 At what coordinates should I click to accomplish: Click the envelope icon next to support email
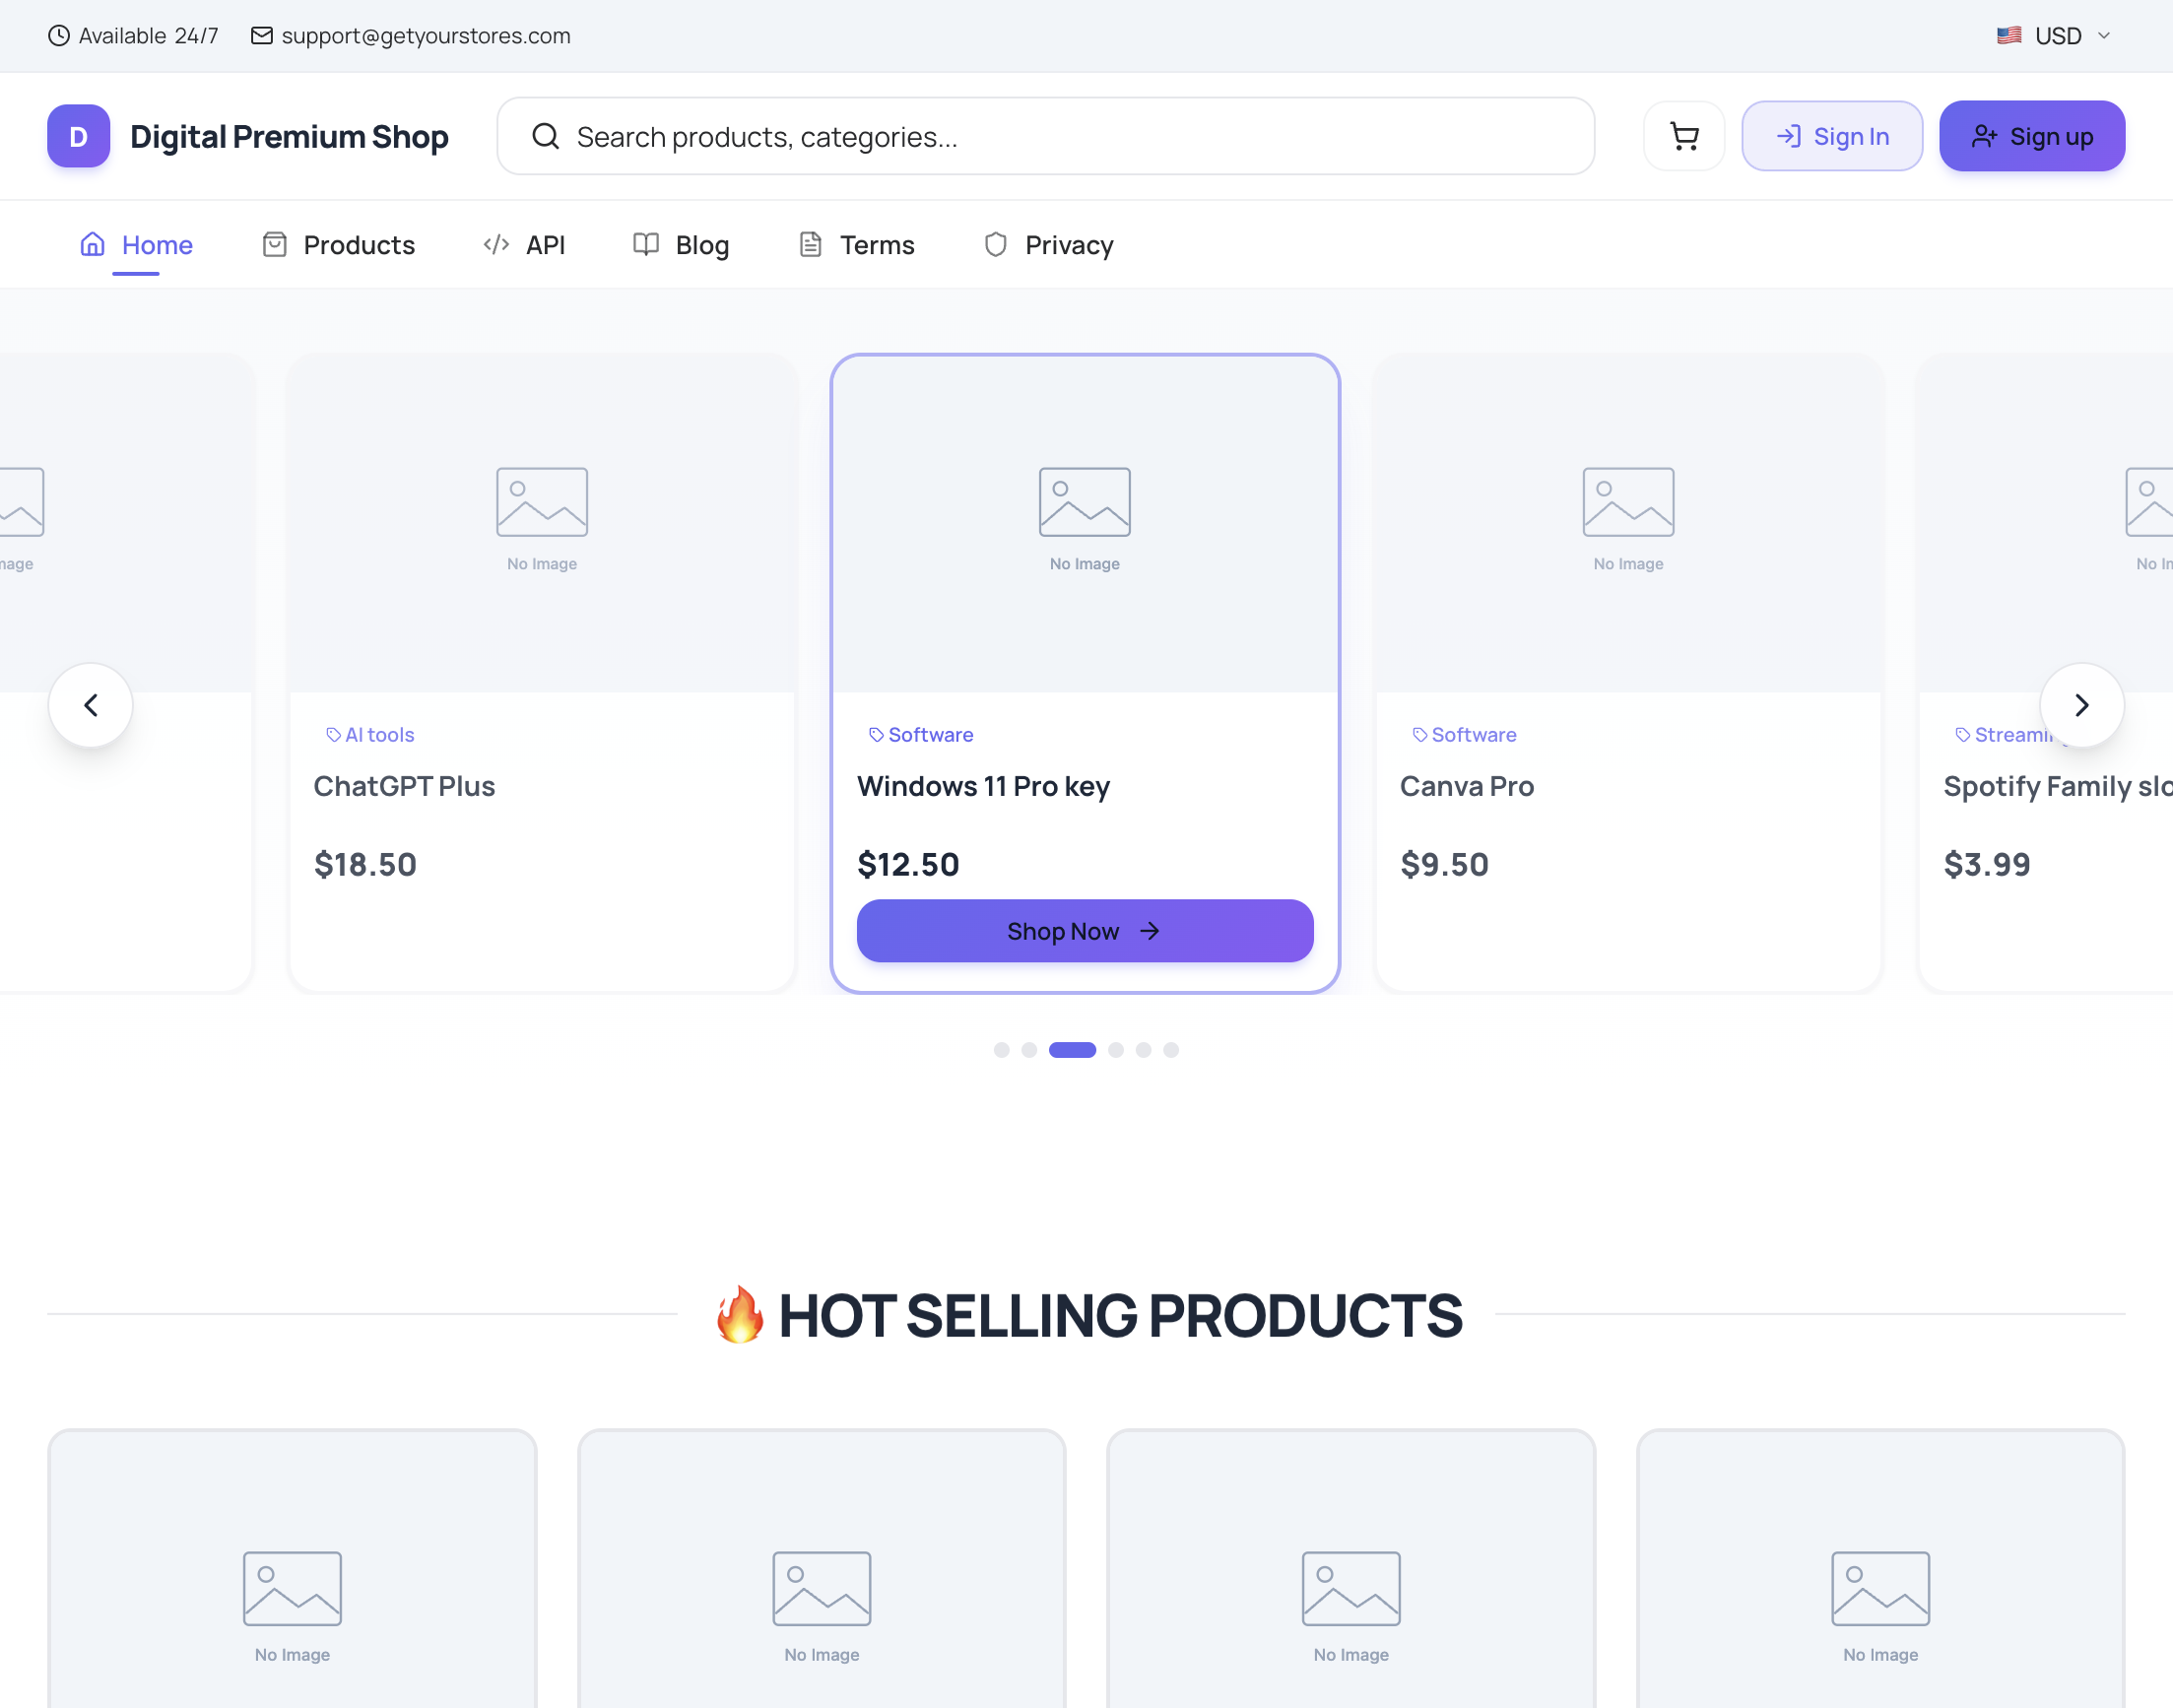(261, 36)
